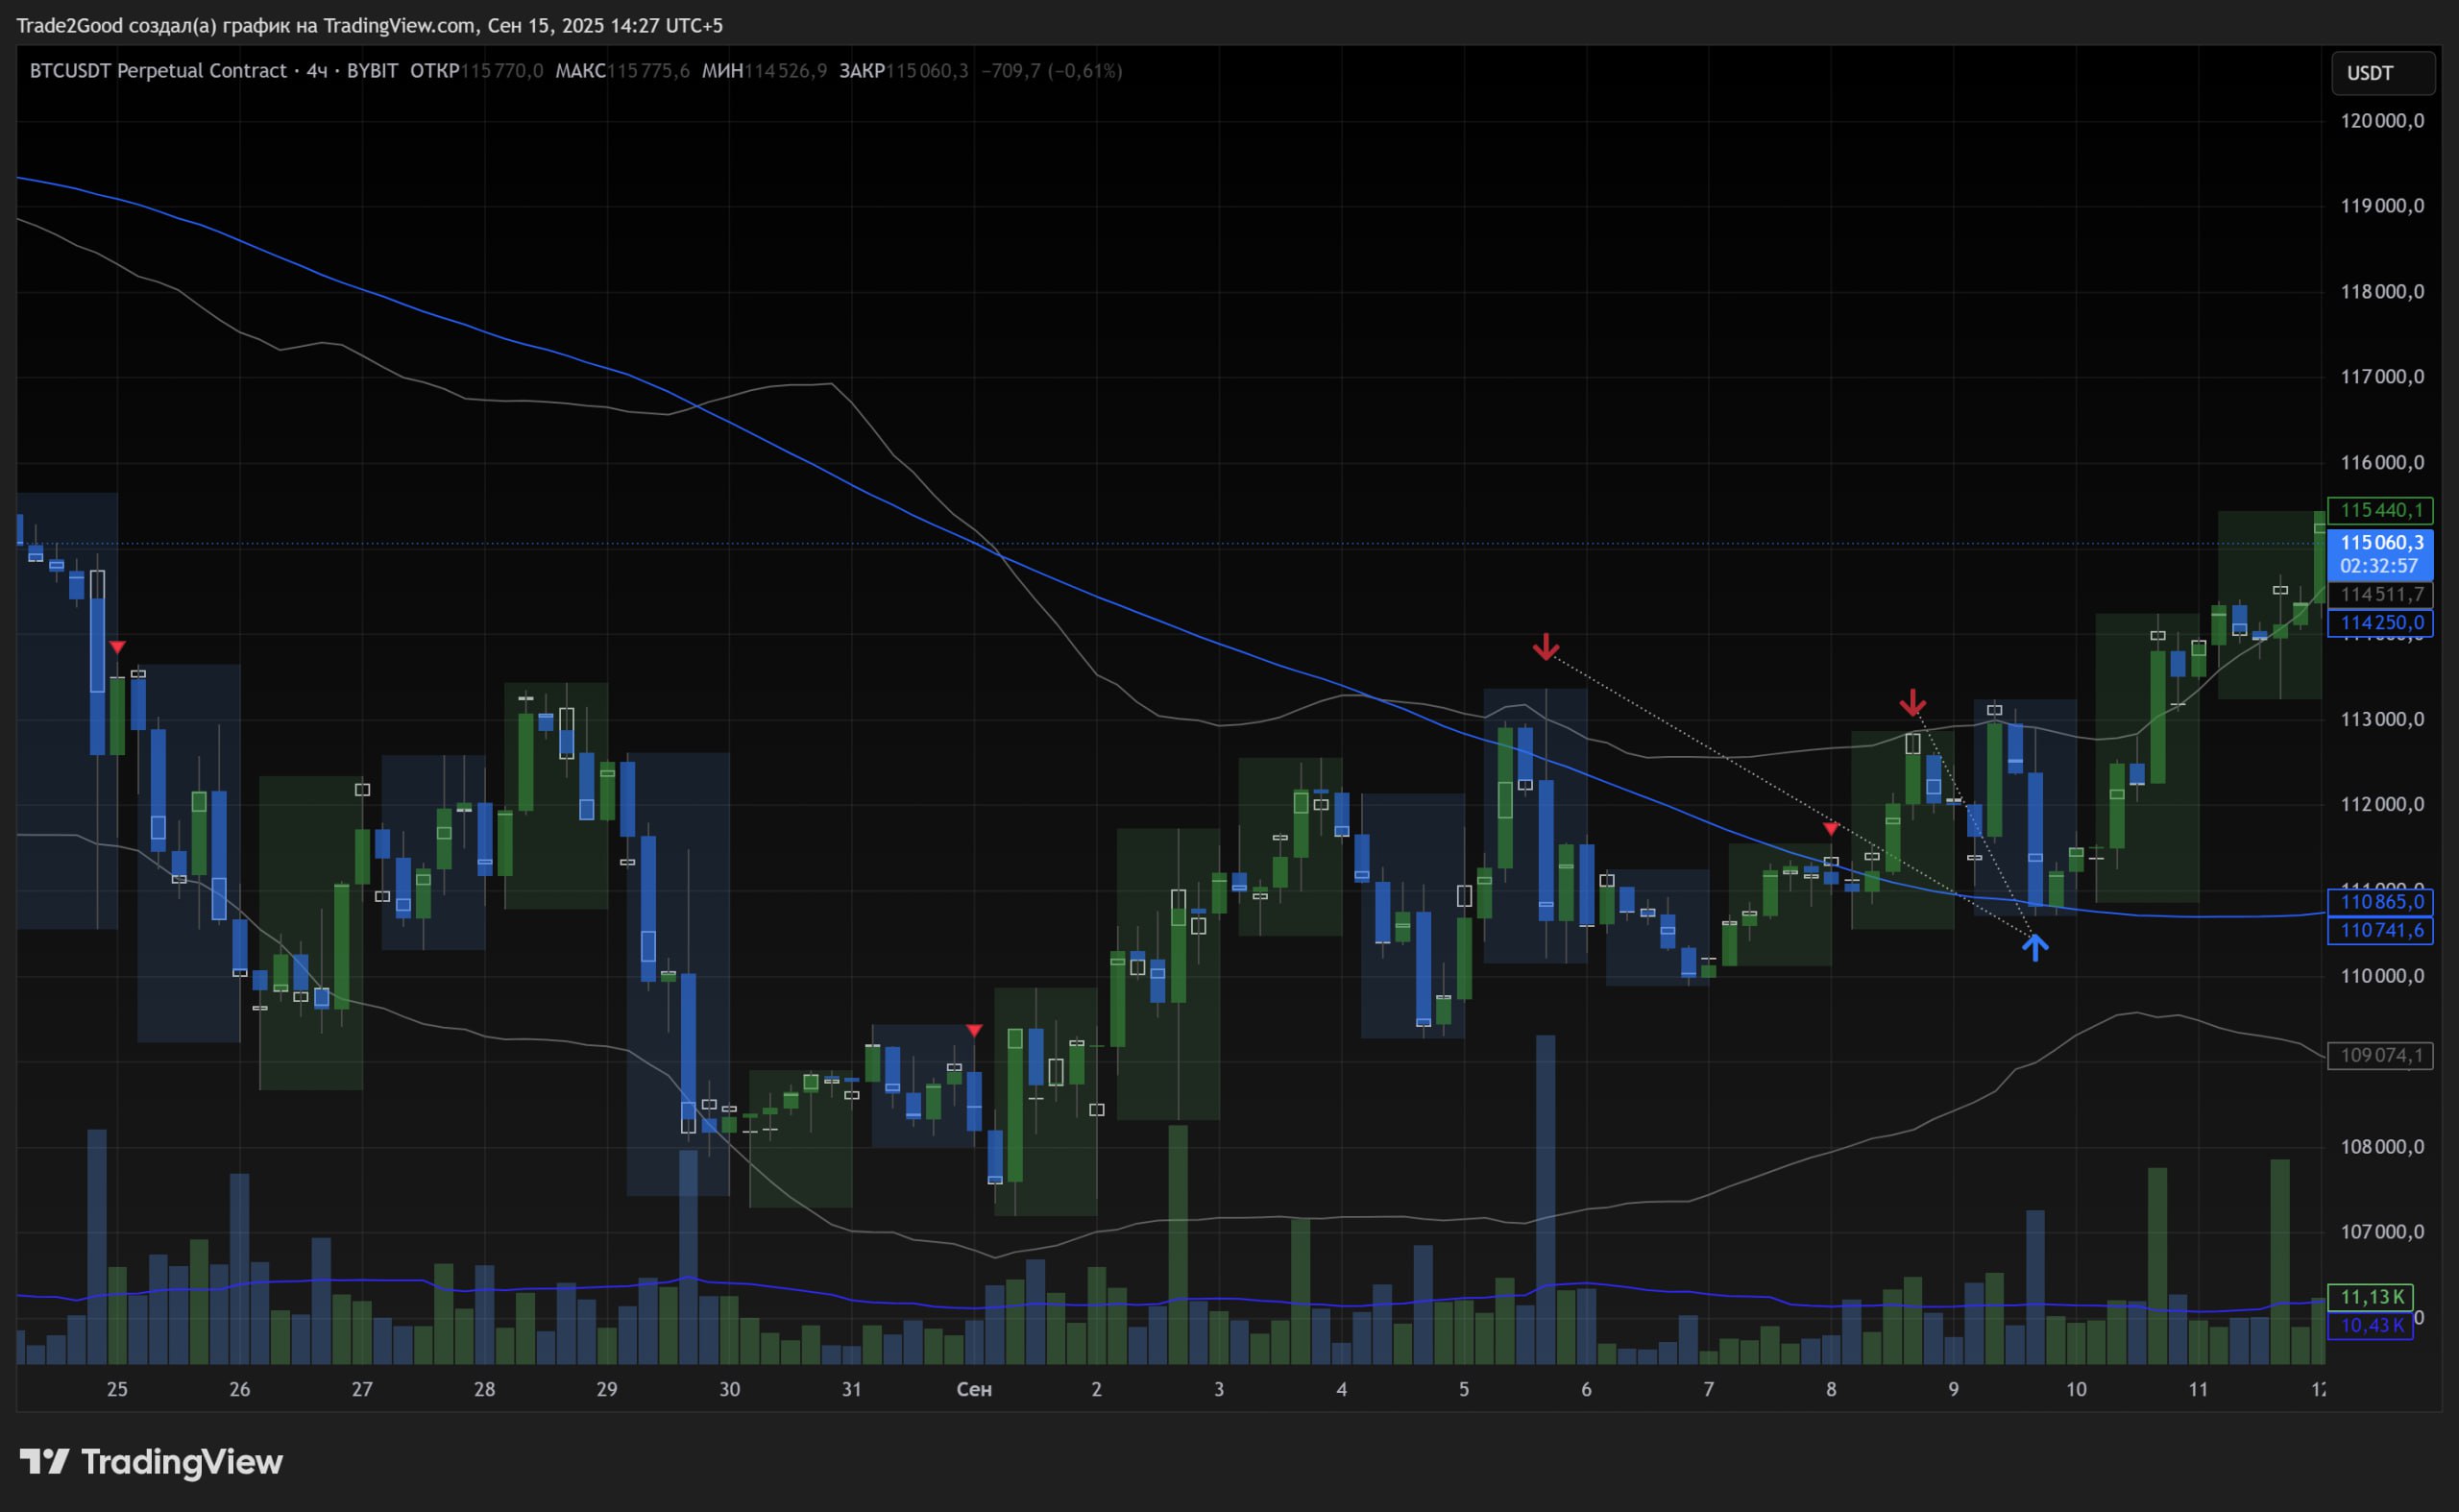2459x1512 pixels.
Task: Click the green 11,13K volume label
Action: (2370, 1297)
